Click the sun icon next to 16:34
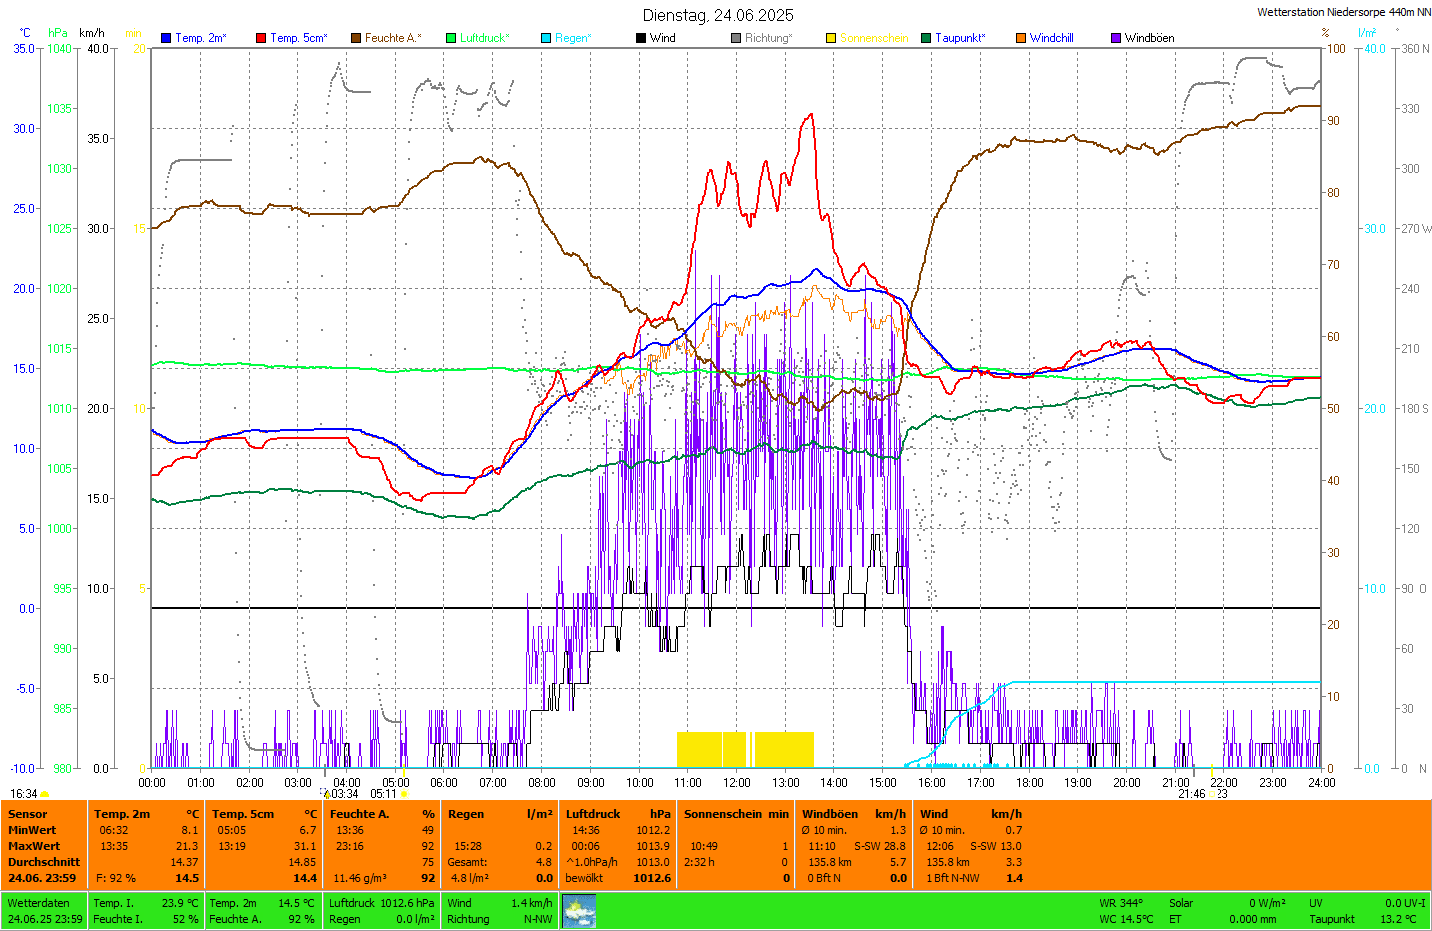This screenshot has height=931, width=1432. tap(45, 794)
